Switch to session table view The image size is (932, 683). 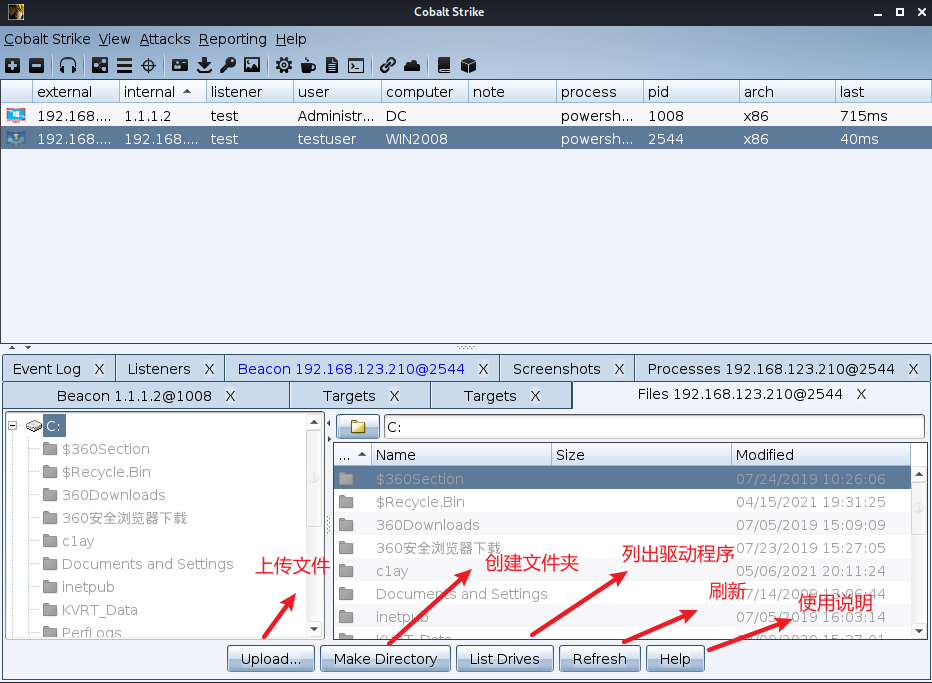pyautogui.click(x=124, y=65)
